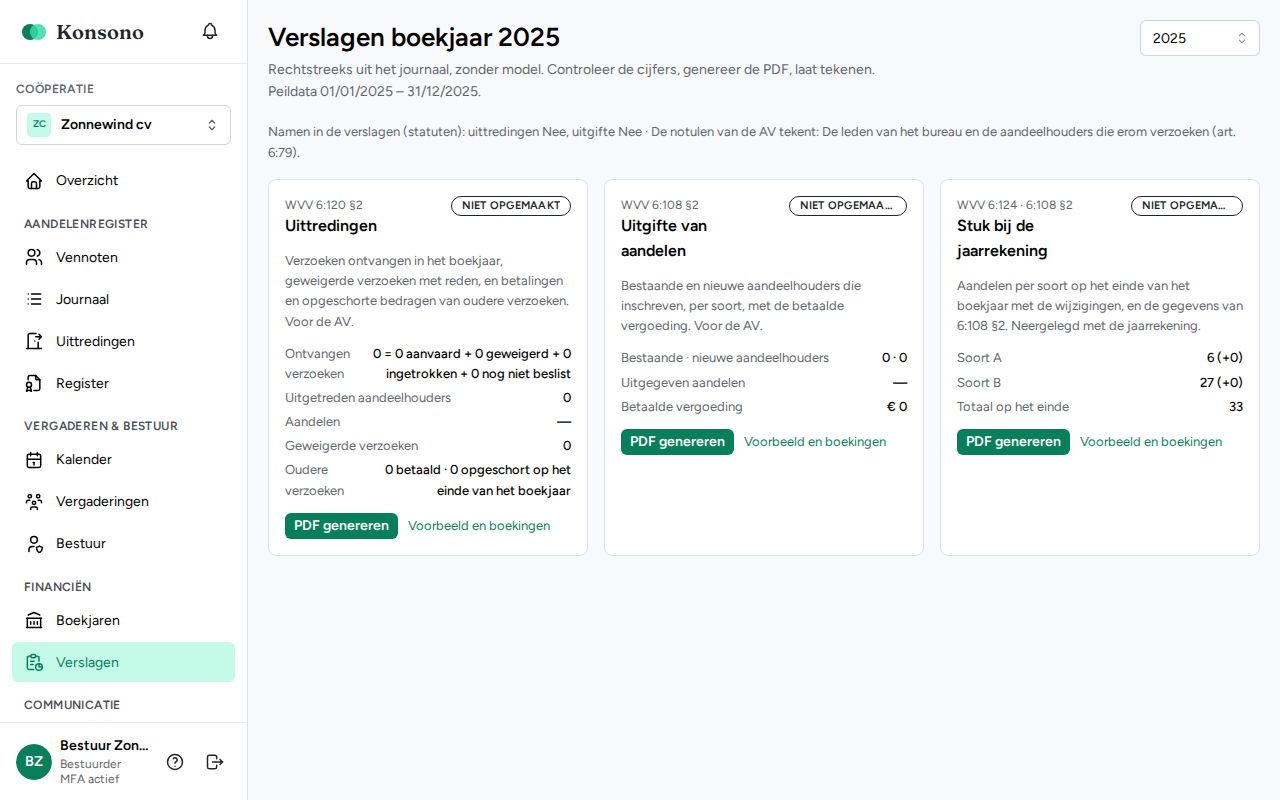Click the Register icon in sidebar
The image size is (1280, 800).
(34, 384)
